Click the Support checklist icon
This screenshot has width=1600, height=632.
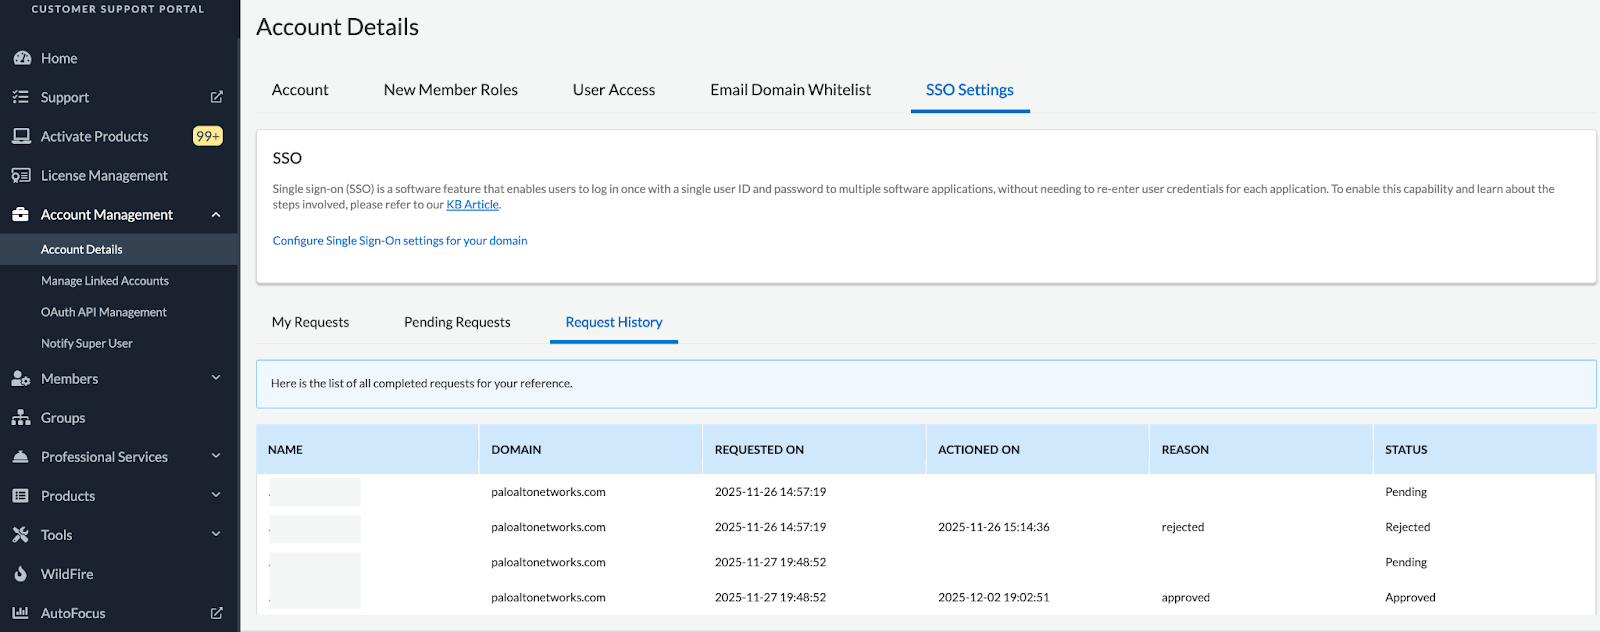click(21, 97)
